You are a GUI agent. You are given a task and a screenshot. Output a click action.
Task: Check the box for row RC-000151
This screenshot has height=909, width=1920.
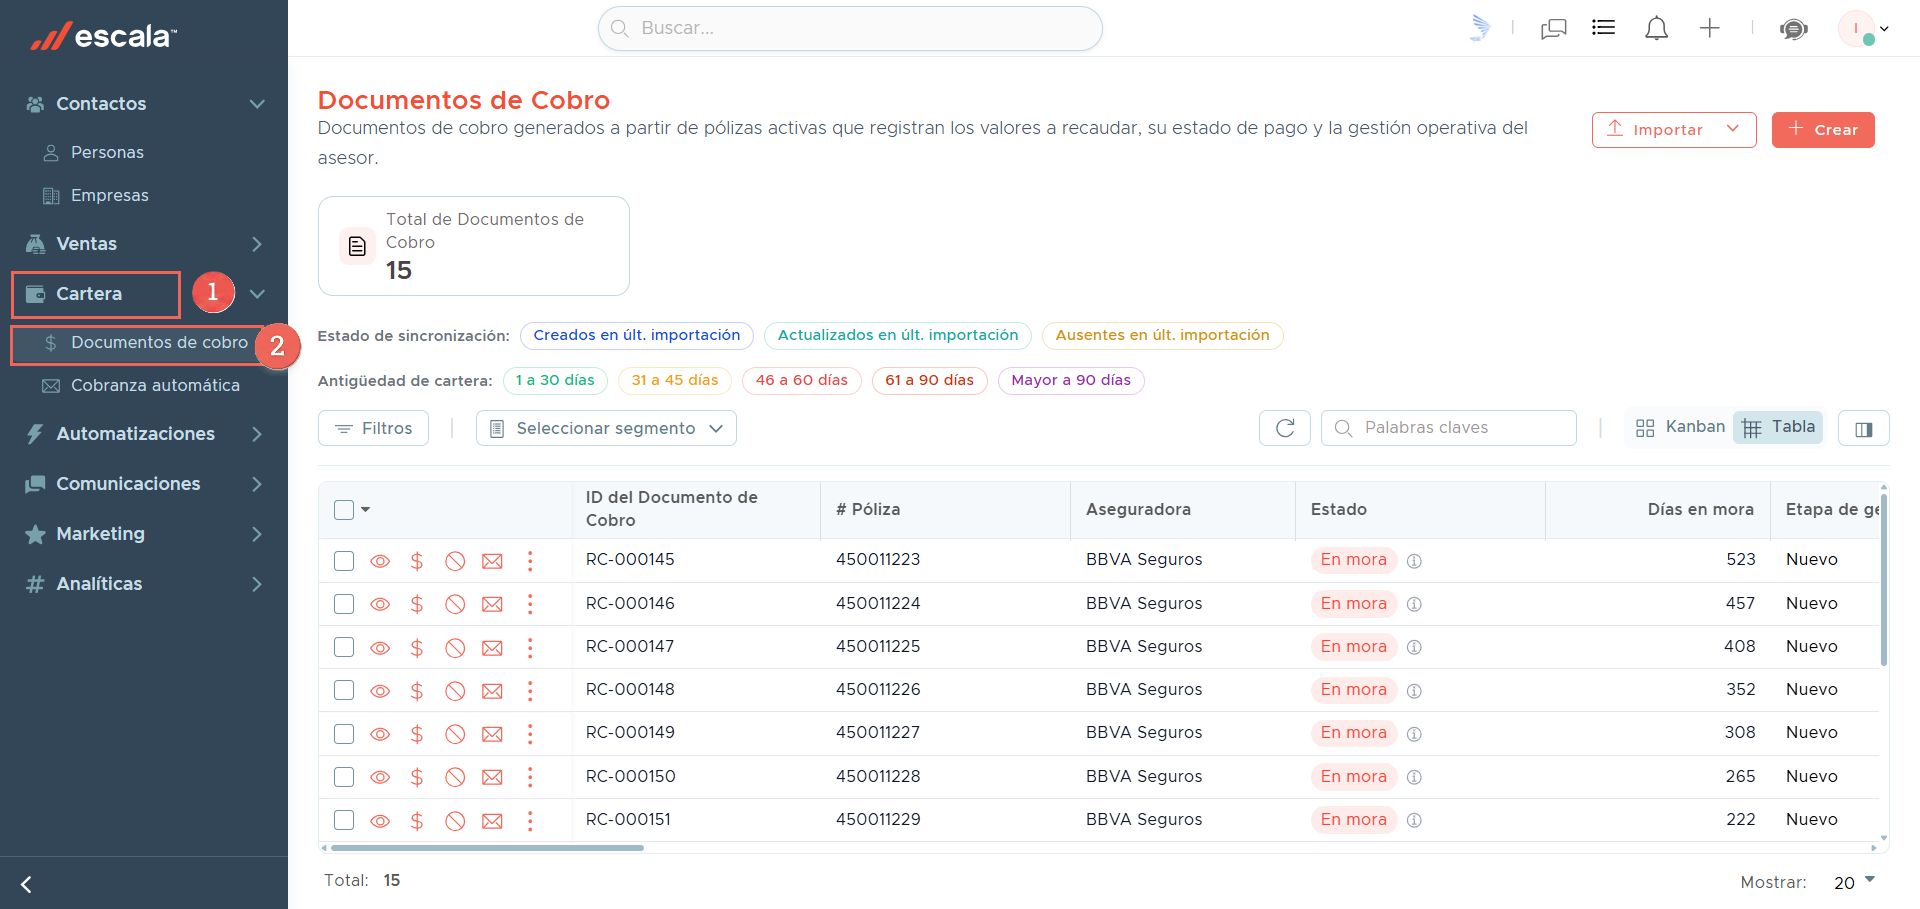pos(344,820)
